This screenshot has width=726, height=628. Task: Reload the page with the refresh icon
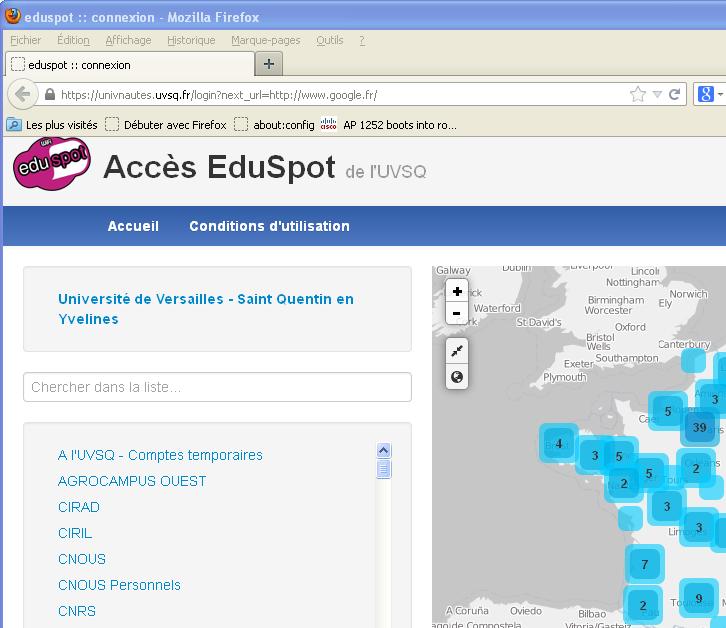(674, 94)
